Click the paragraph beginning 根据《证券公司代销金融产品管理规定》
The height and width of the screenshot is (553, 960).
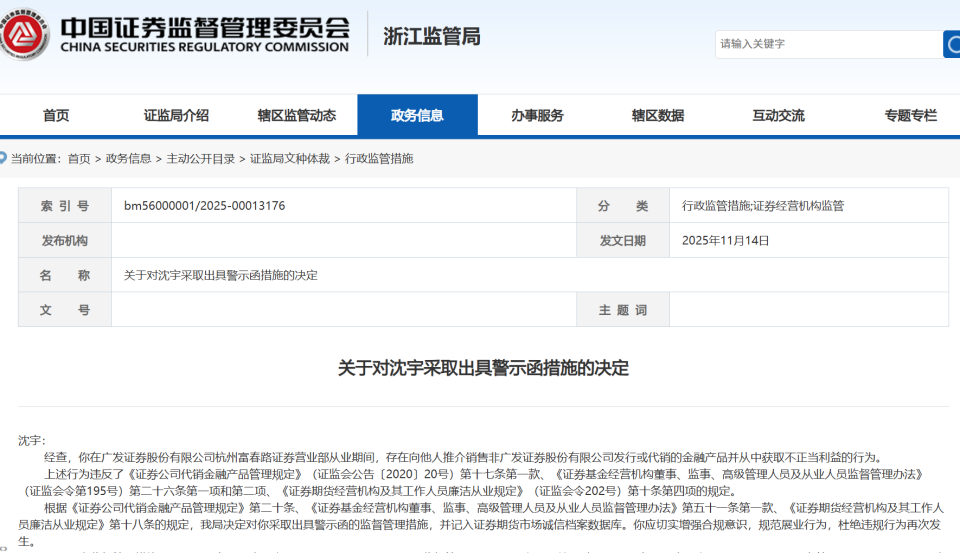[x=481, y=524]
